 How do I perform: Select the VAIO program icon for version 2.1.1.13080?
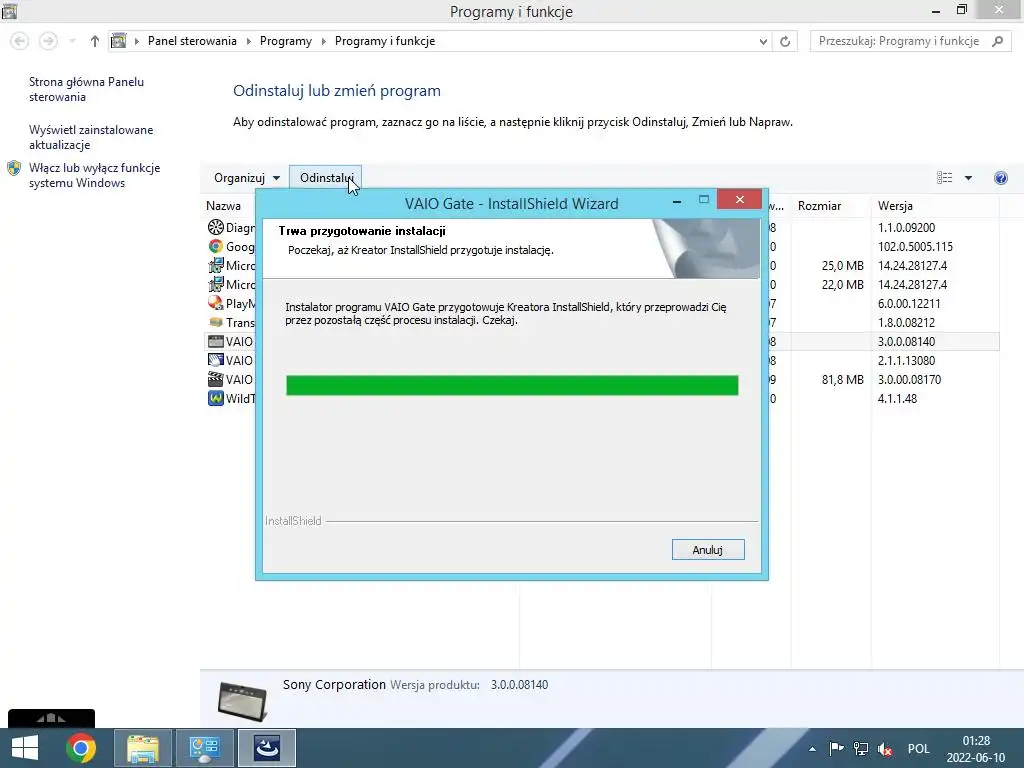click(216, 360)
